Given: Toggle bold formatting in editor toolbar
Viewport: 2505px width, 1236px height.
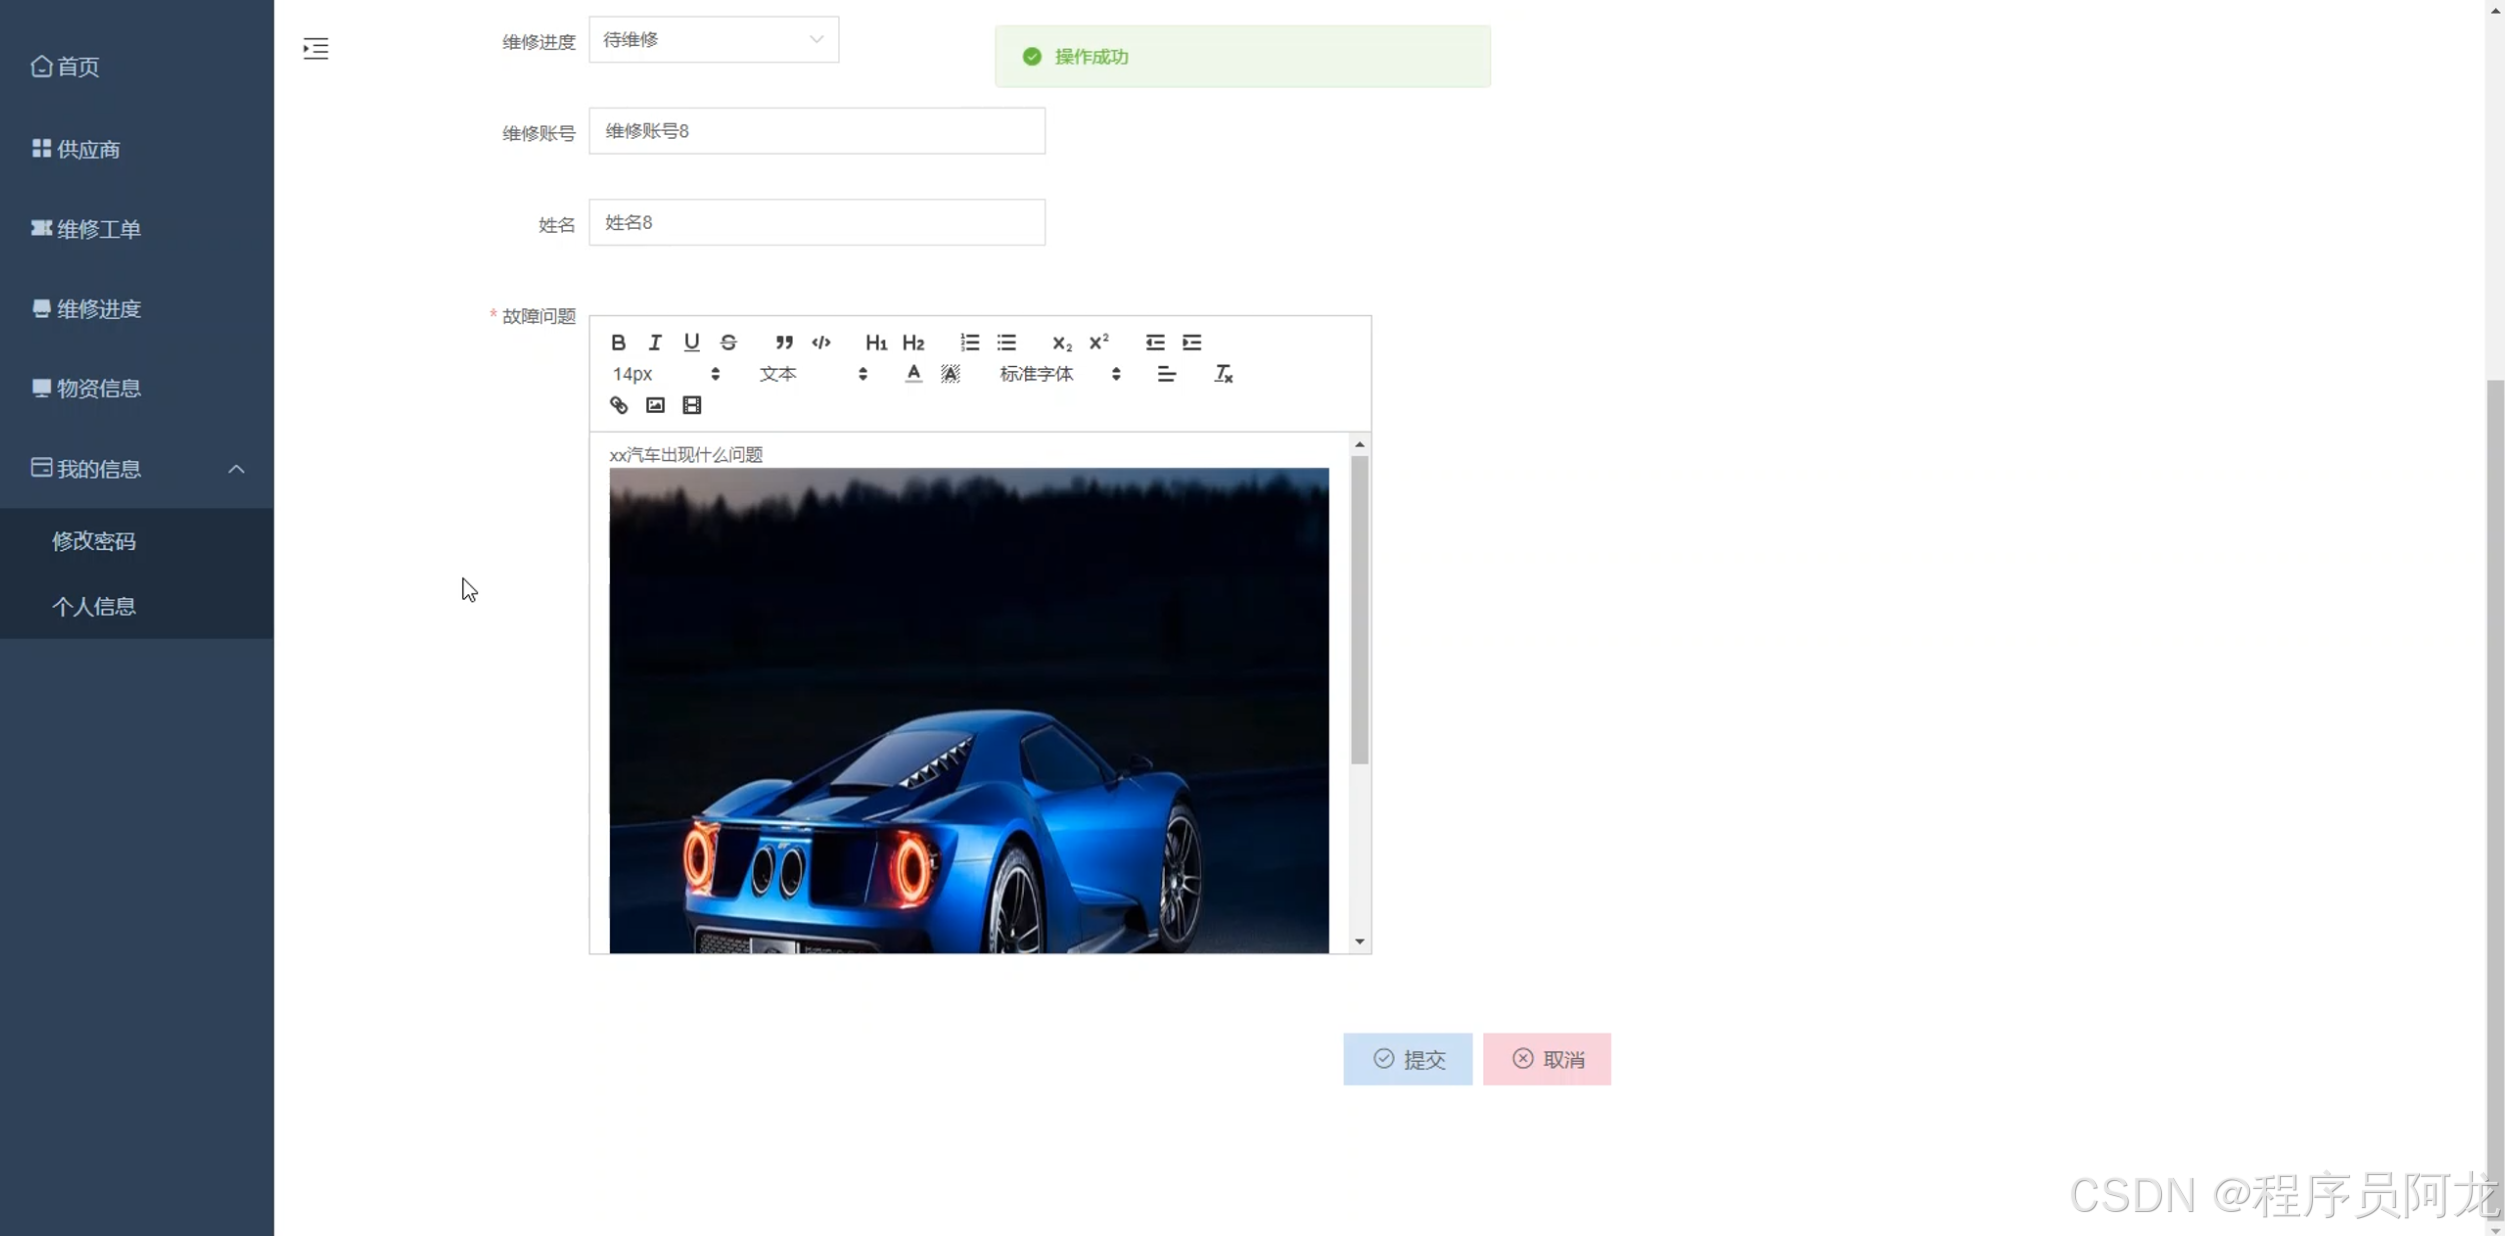Looking at the screenshot, I should [x=618, y=342].
